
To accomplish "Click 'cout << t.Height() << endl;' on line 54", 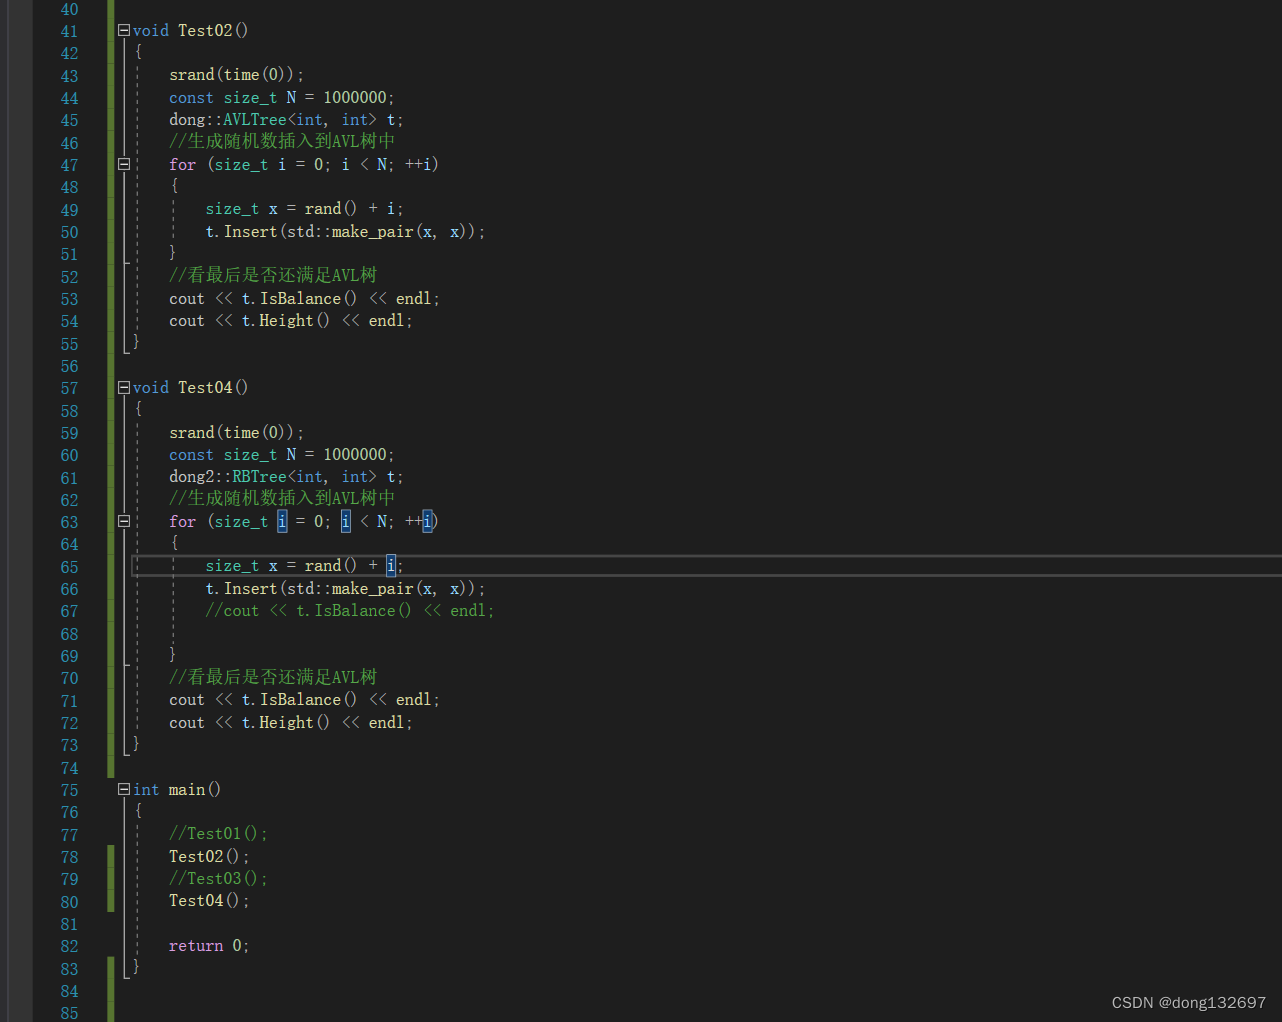I will pyautogui.click(x=291, y=321).
